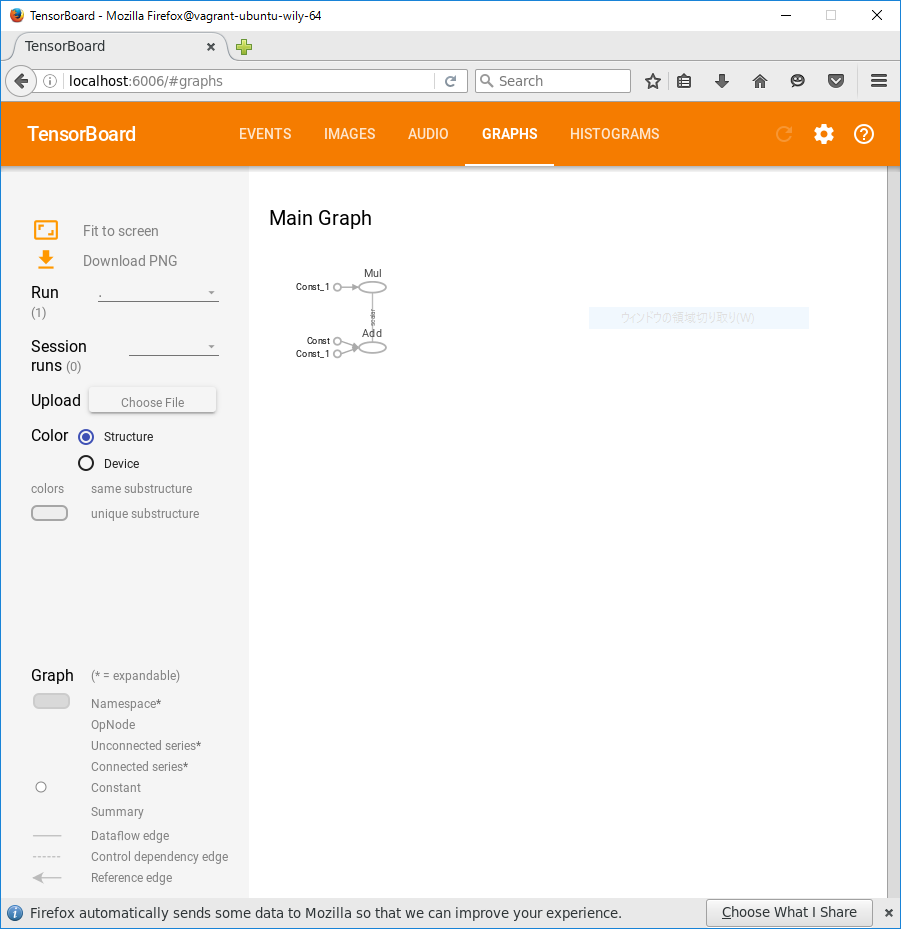Open the Session runs dropdown
Viewport: 901px width, 929px height.
point(174,347)
